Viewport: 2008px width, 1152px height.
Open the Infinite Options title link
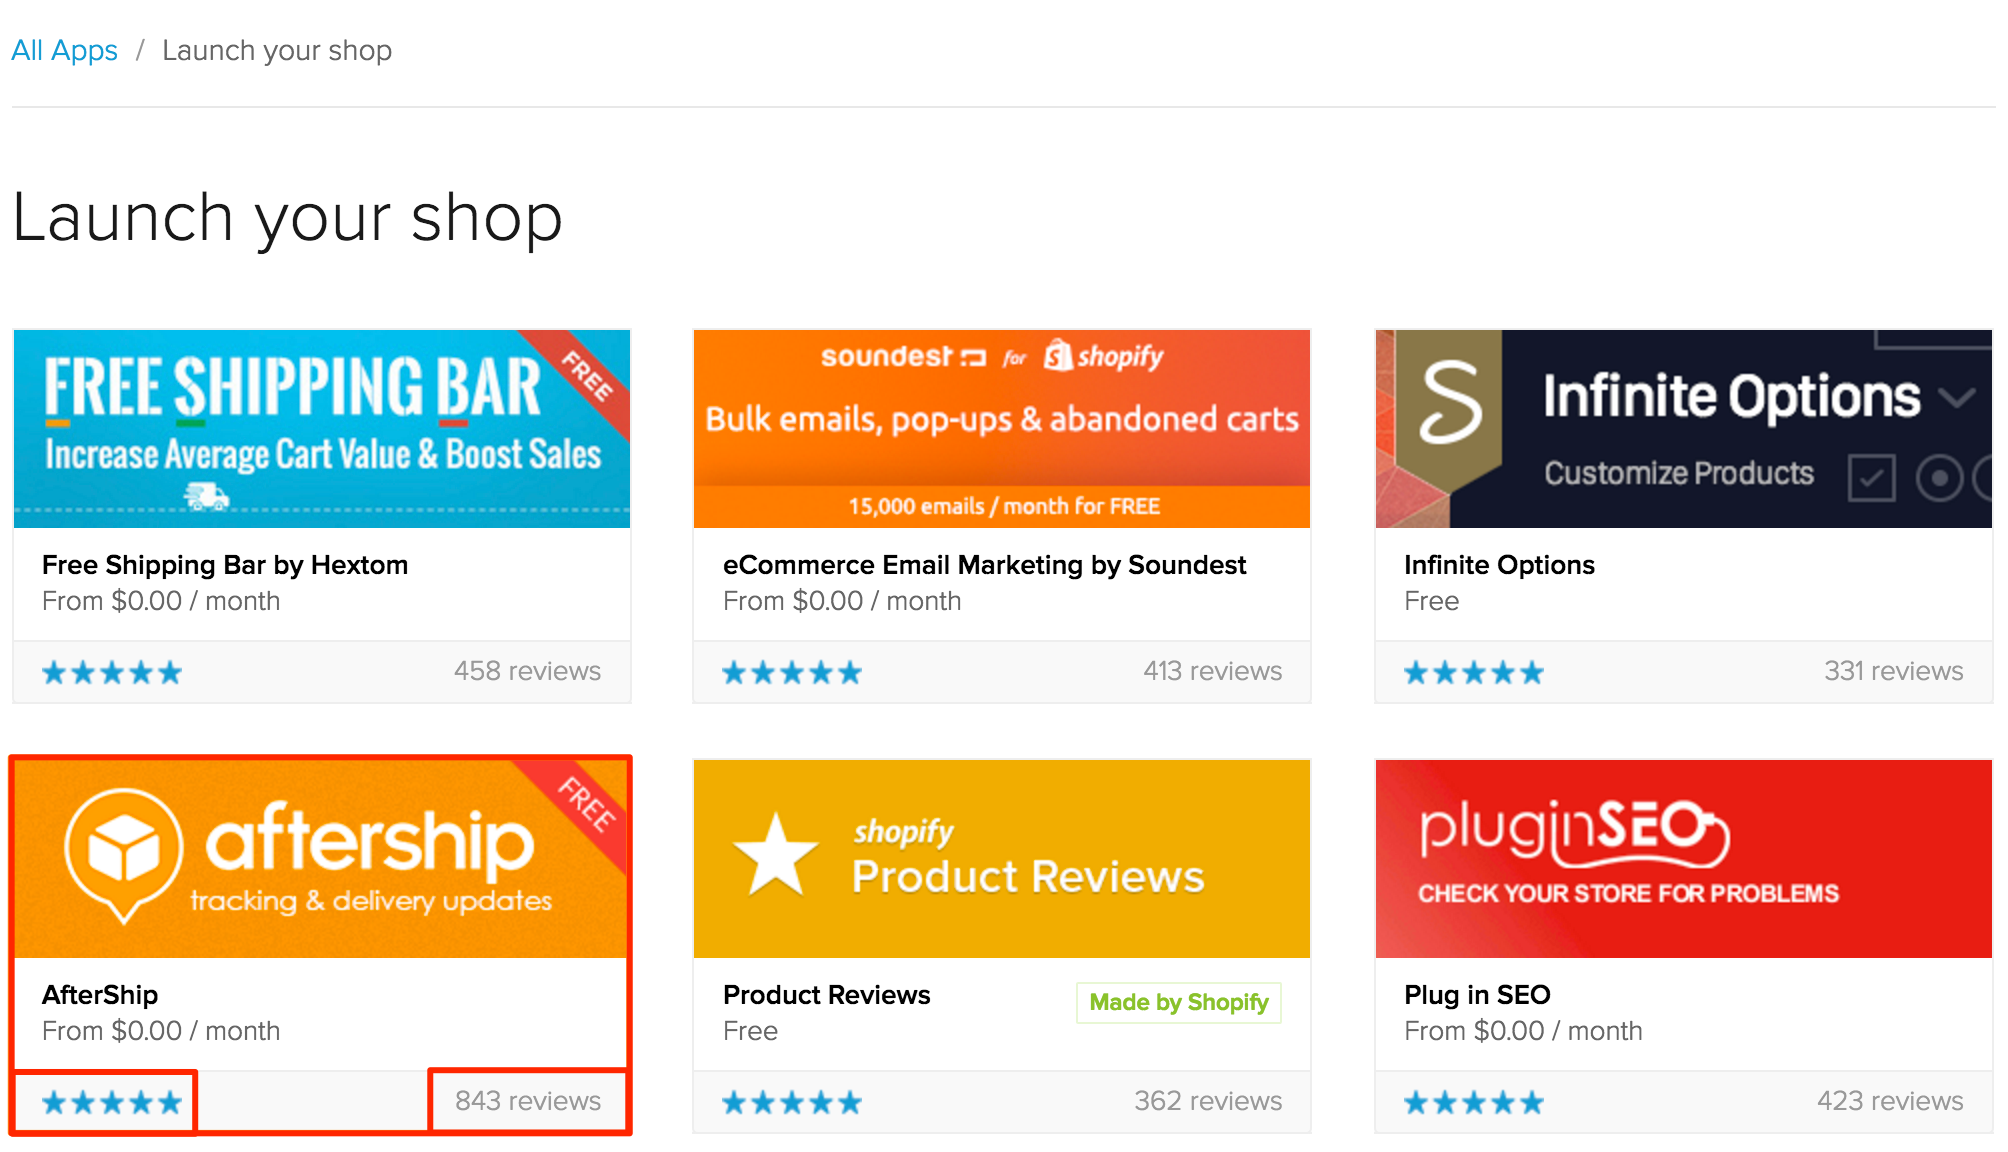point(1498,565)
